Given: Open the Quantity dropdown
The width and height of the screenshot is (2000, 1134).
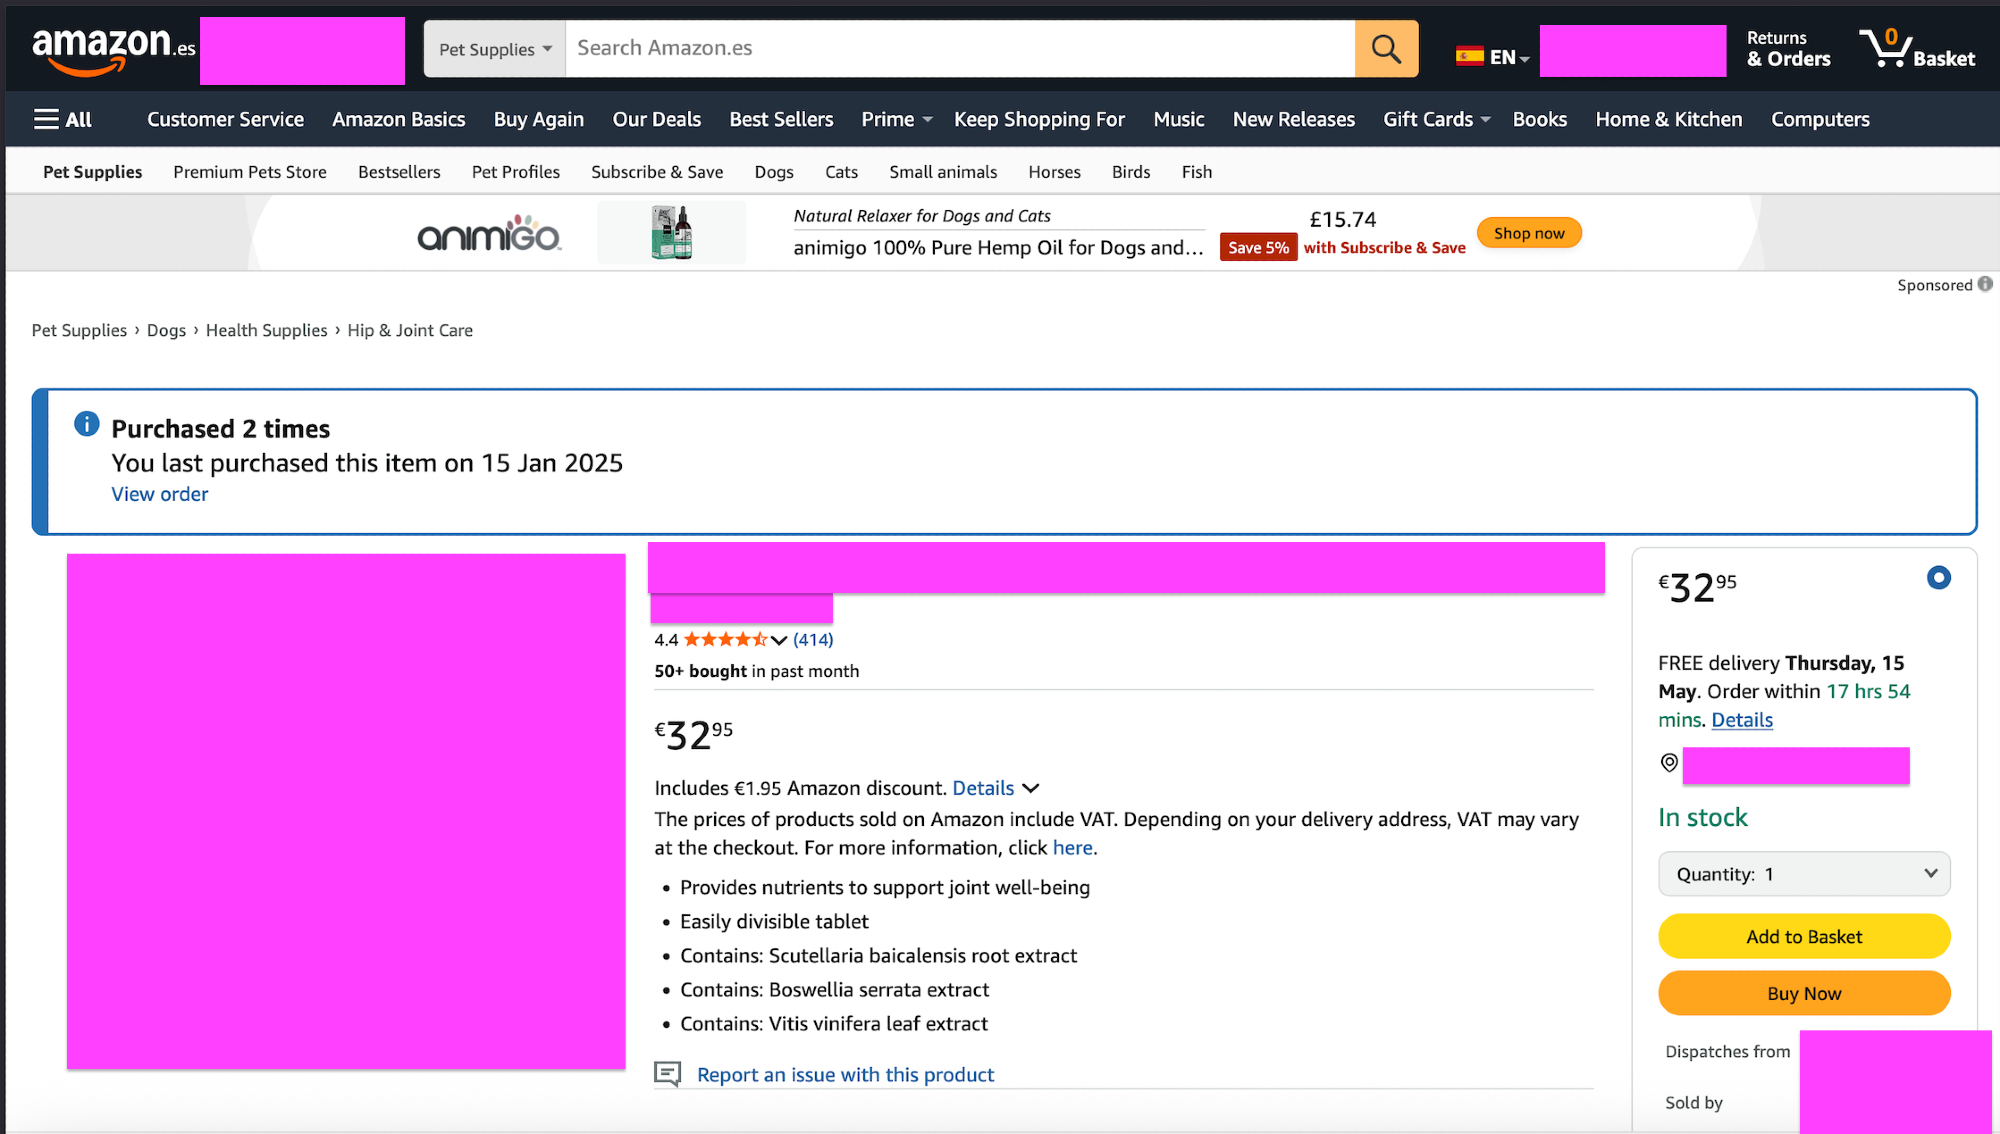Looking at the screenshot, I should (x=1803, y=874).
